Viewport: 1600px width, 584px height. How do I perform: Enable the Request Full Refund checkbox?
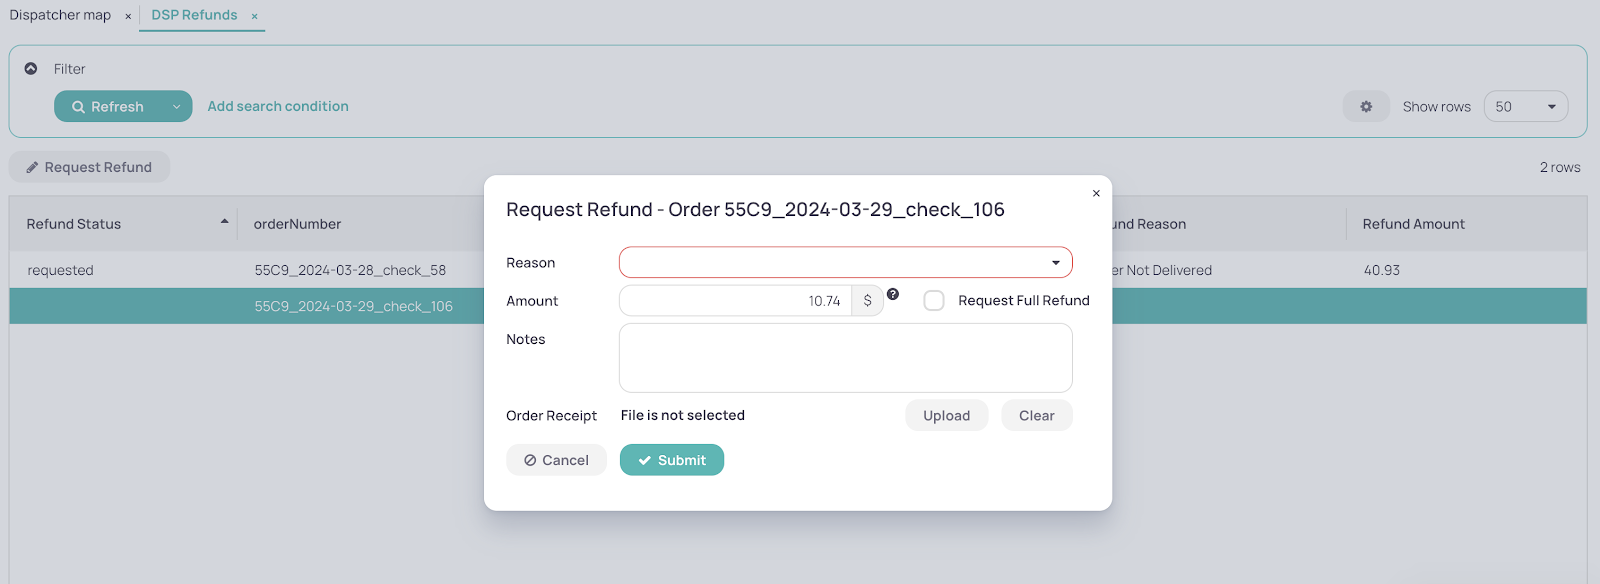pos(934,301)
